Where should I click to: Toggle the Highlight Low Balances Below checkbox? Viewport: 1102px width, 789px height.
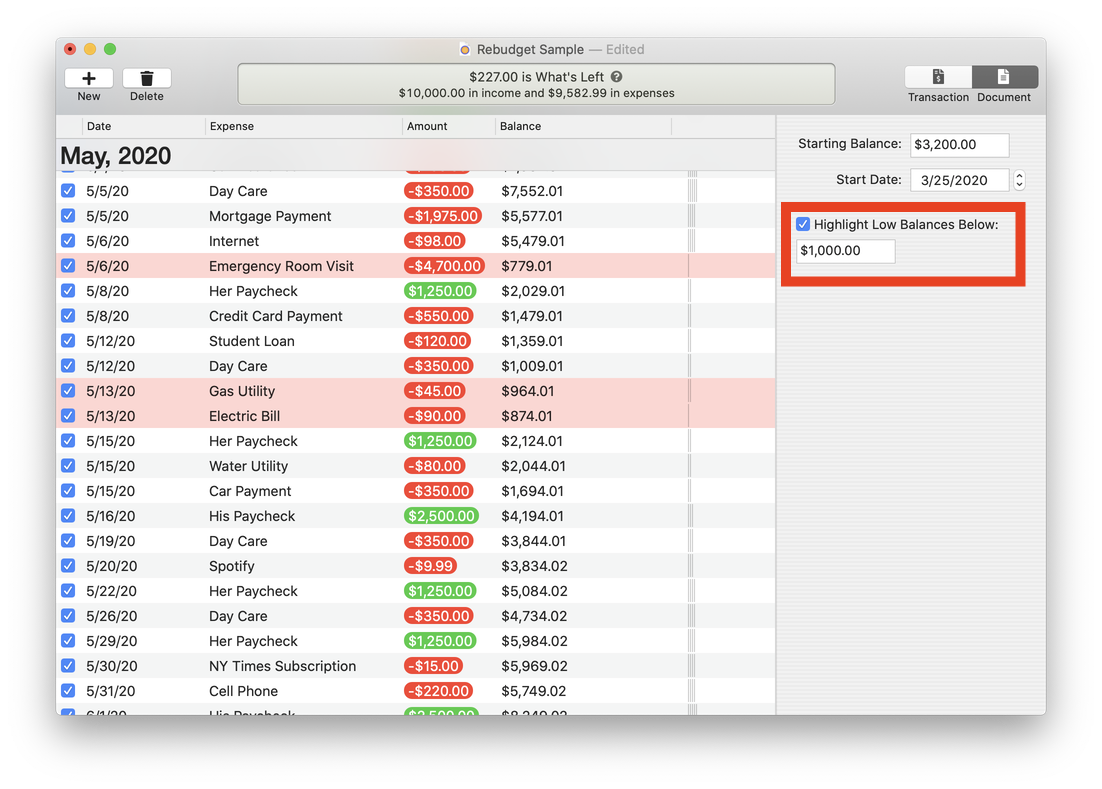pos(803,224)
